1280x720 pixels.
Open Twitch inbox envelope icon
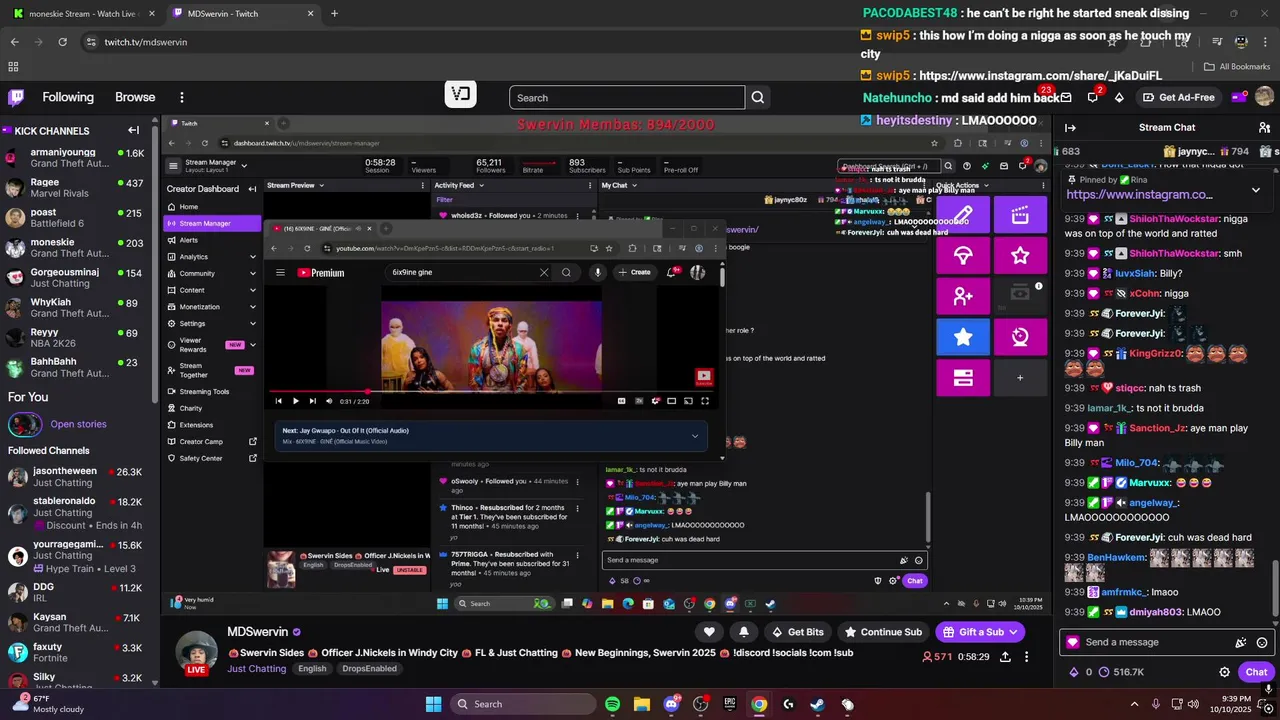click(x=1065, y=97)
